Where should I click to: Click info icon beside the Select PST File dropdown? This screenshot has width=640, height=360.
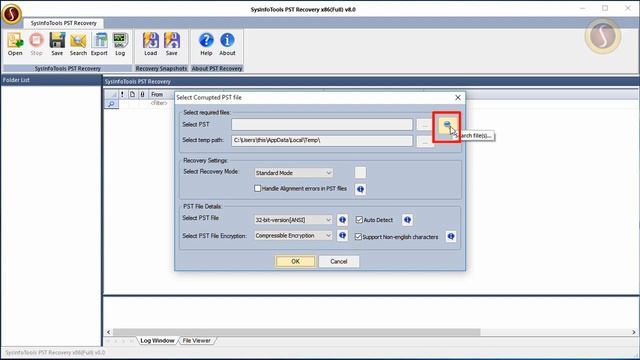coord(342,220)
